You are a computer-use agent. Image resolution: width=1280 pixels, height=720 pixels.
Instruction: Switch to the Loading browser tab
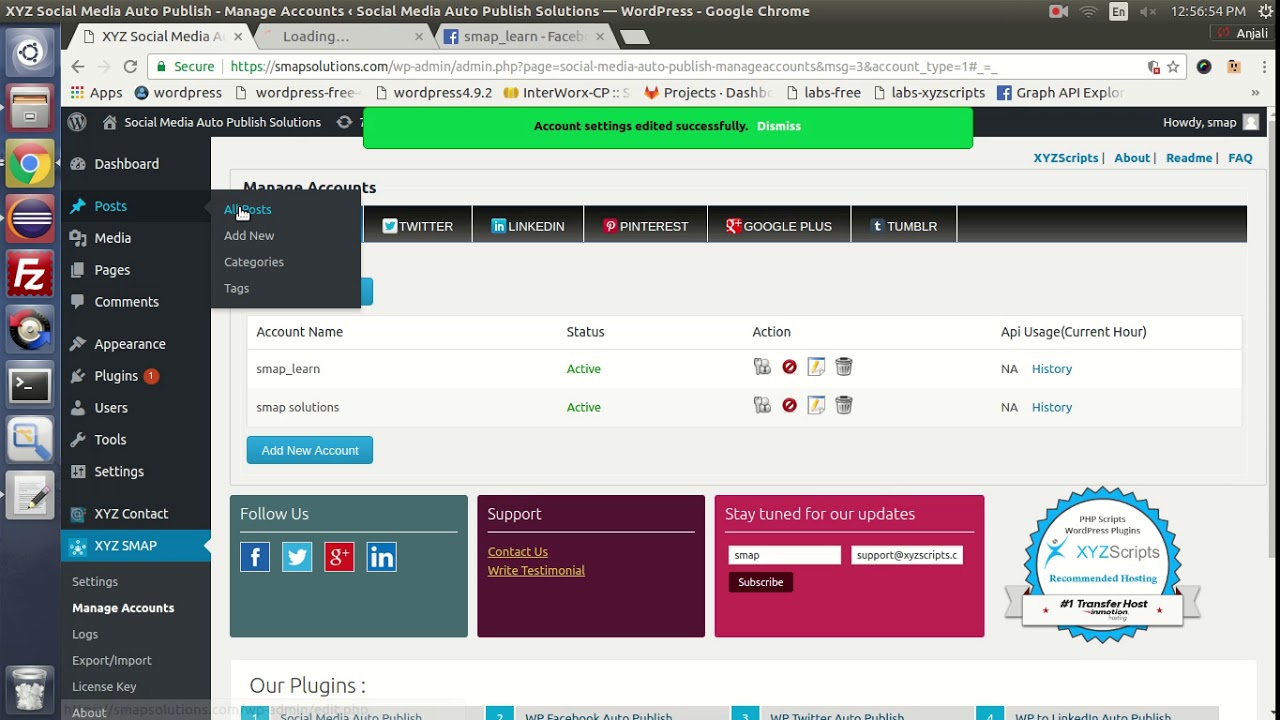tap(340, 37)
